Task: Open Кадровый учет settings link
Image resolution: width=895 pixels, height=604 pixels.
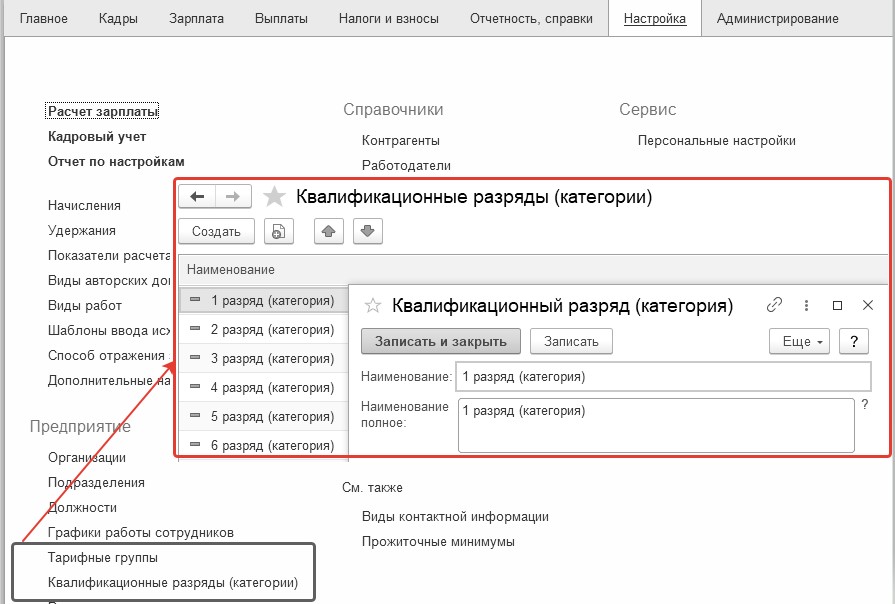Action: pos(97,136)
